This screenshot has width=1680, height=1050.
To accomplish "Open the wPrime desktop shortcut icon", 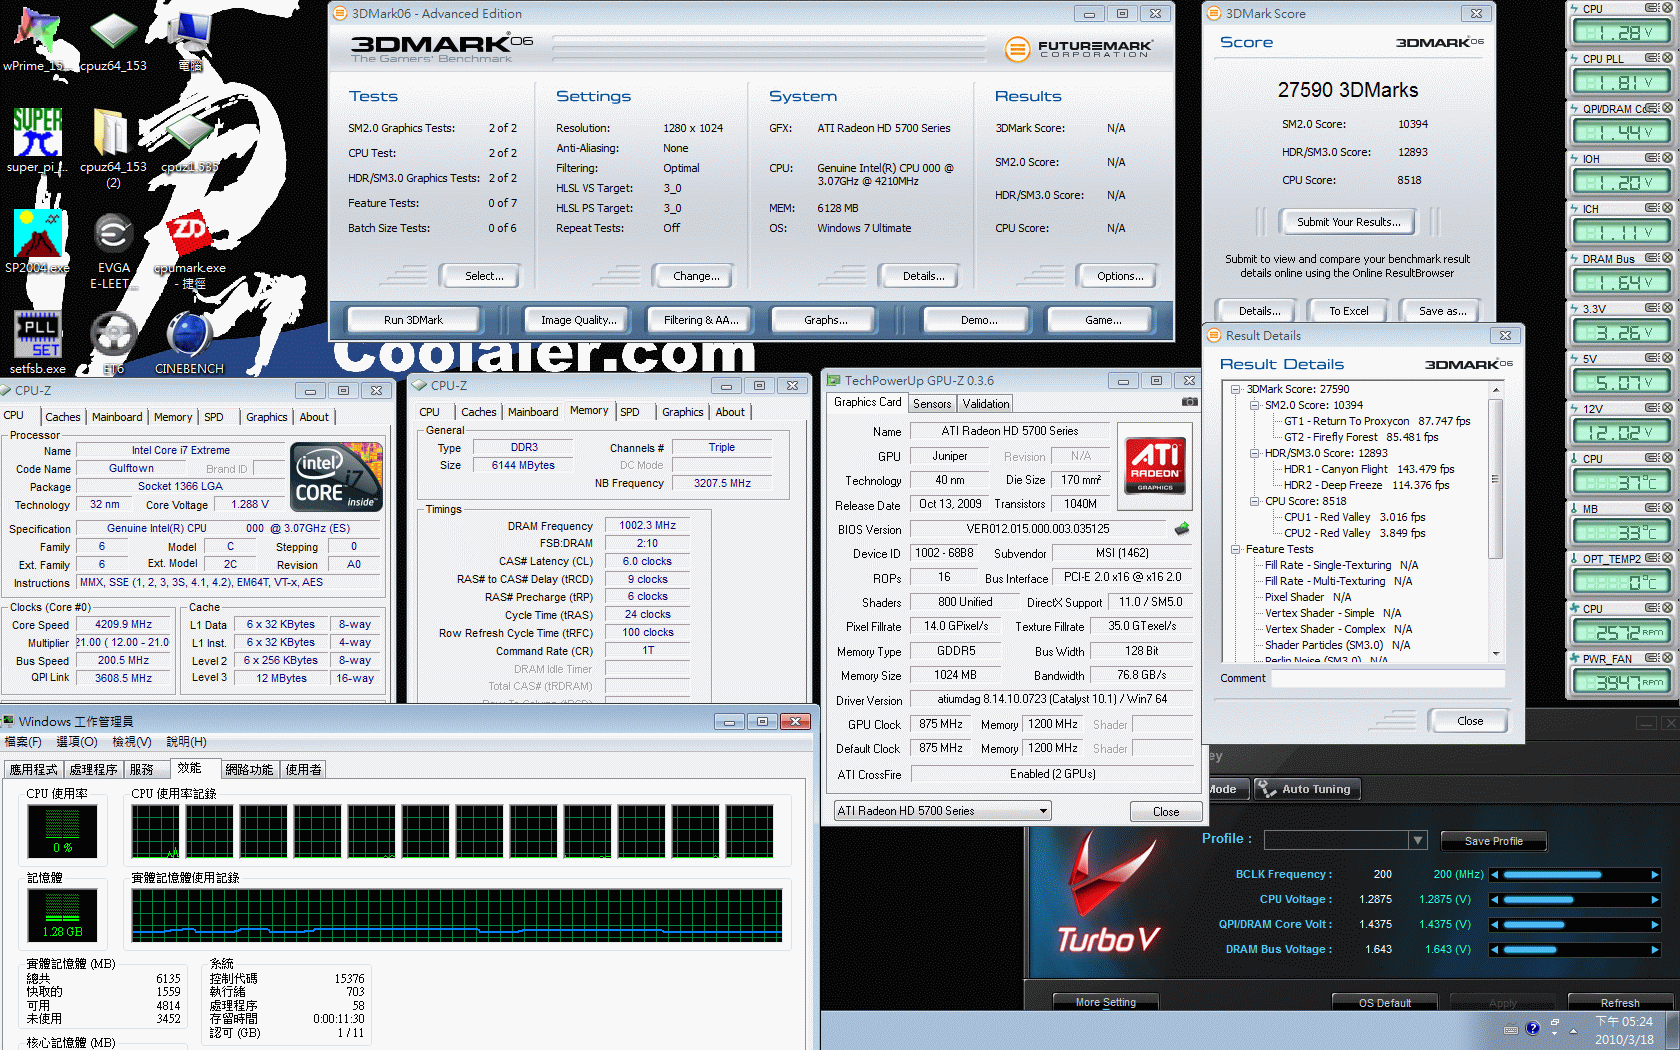I will [38, 30].
